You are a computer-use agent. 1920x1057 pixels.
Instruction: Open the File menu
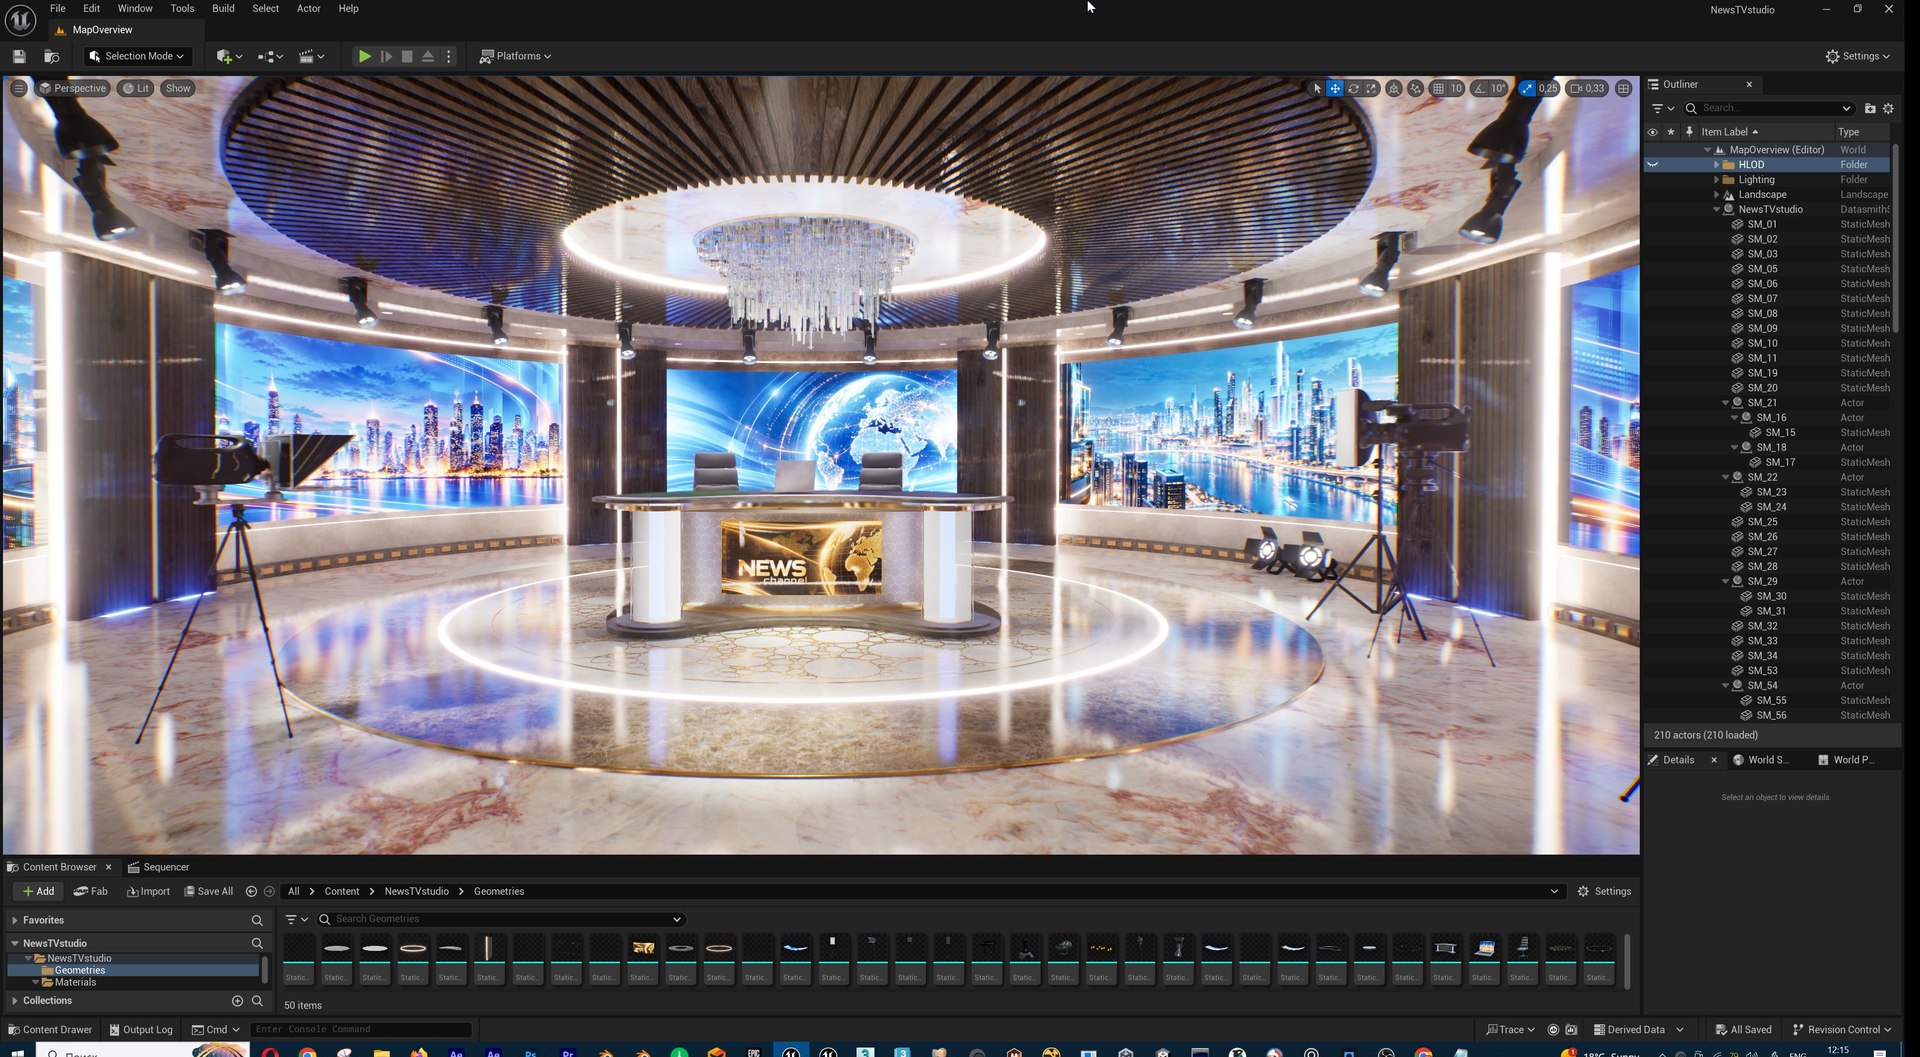(x=58, y=8)
